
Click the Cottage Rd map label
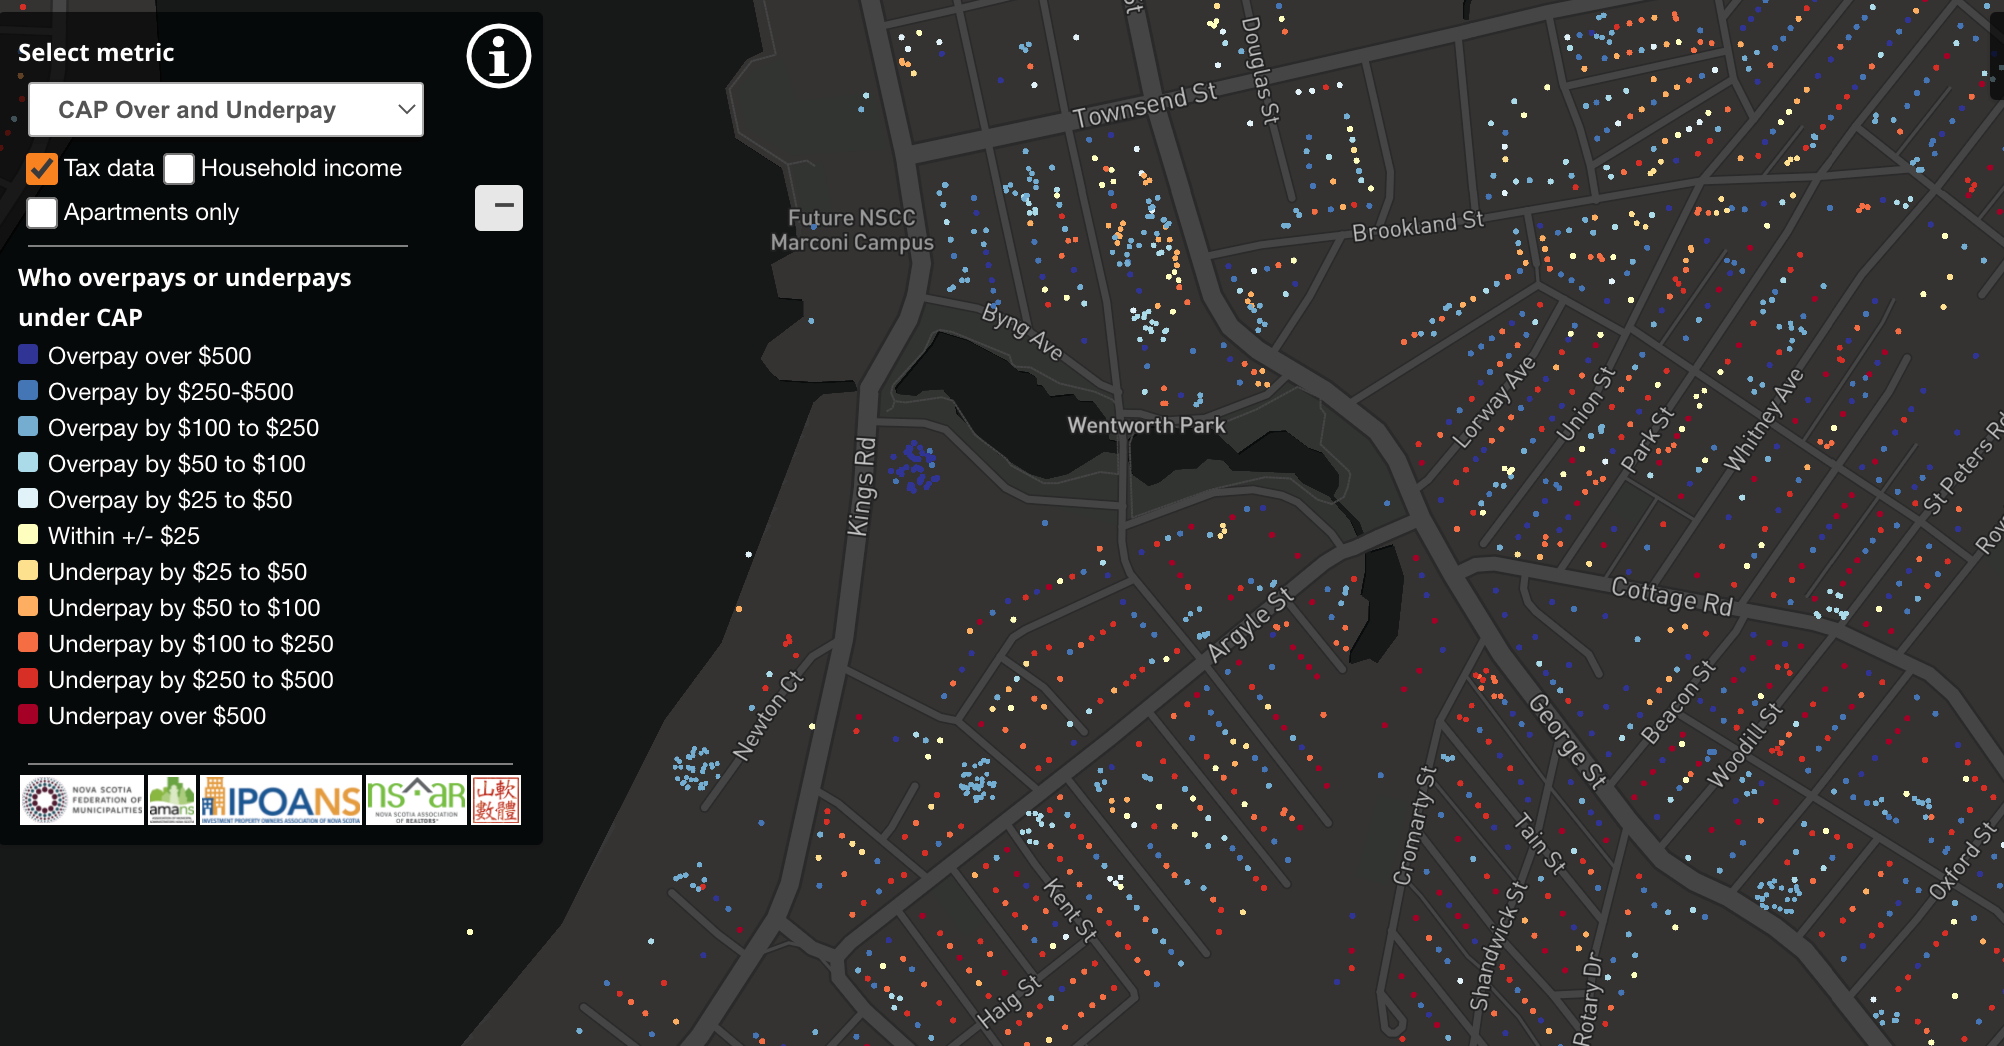click(1671, 596)
